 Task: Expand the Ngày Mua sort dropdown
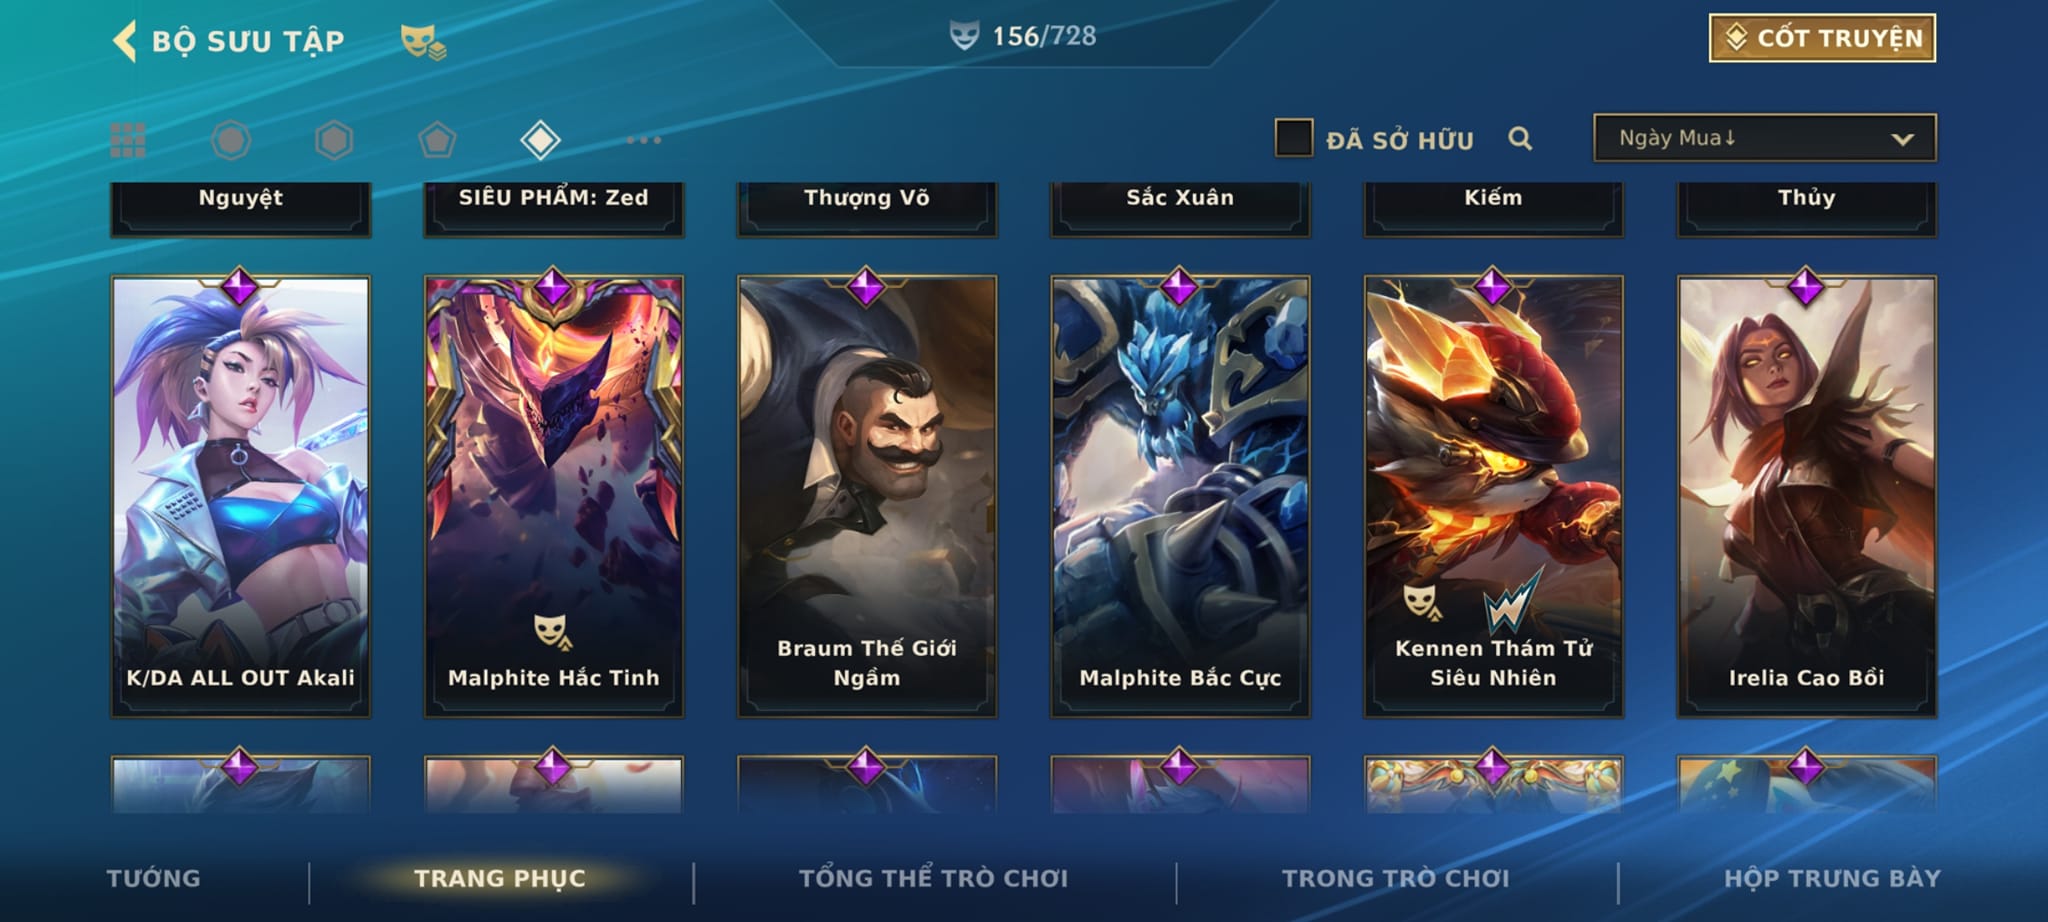click(x=1764, y=138)
